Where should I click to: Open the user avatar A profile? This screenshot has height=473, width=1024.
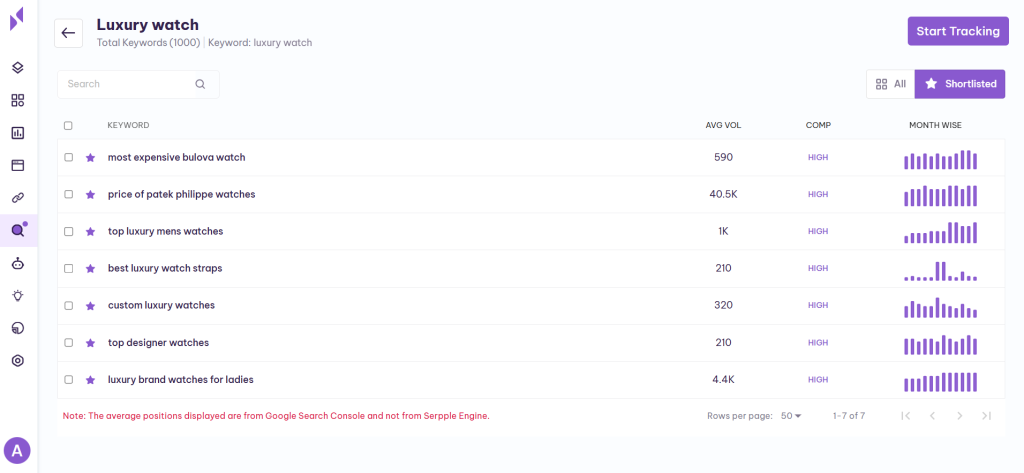coord(18,450)
